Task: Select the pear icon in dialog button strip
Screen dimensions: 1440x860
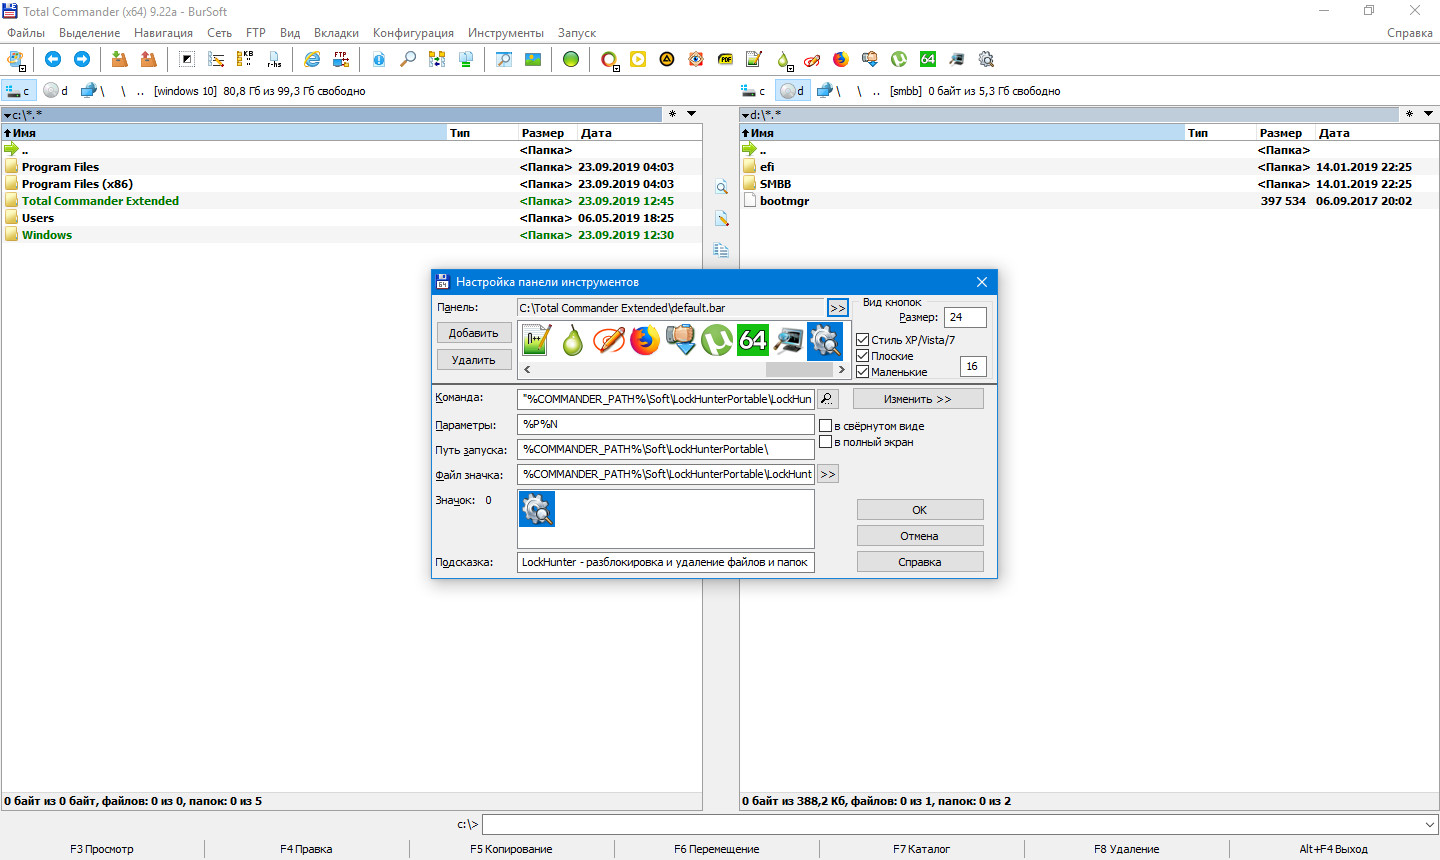Action: coord(573,341)
